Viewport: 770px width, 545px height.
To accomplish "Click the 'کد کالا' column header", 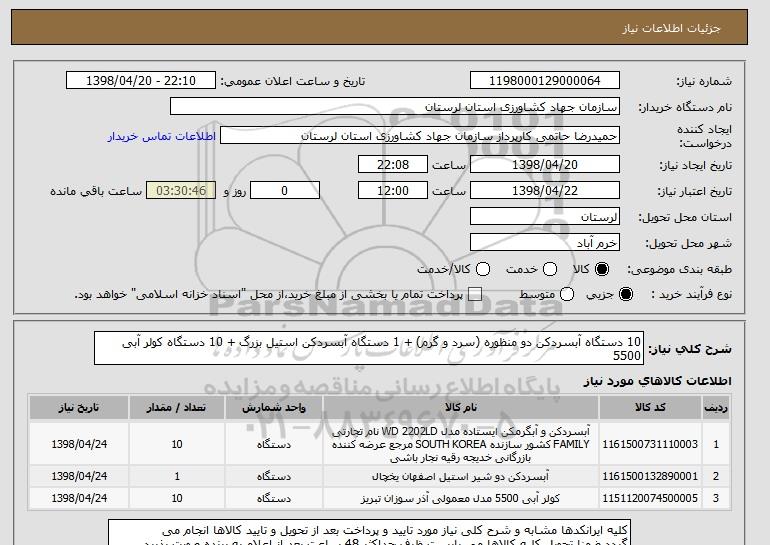I will click(650, 408).
